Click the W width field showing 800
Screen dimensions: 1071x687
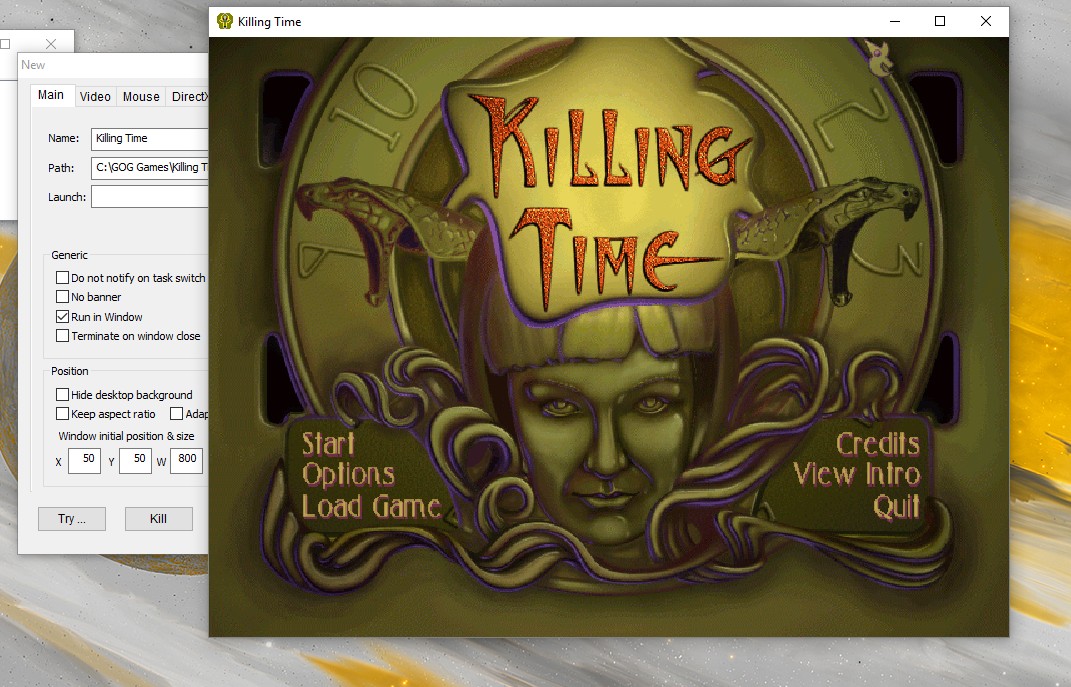point(186,460)
